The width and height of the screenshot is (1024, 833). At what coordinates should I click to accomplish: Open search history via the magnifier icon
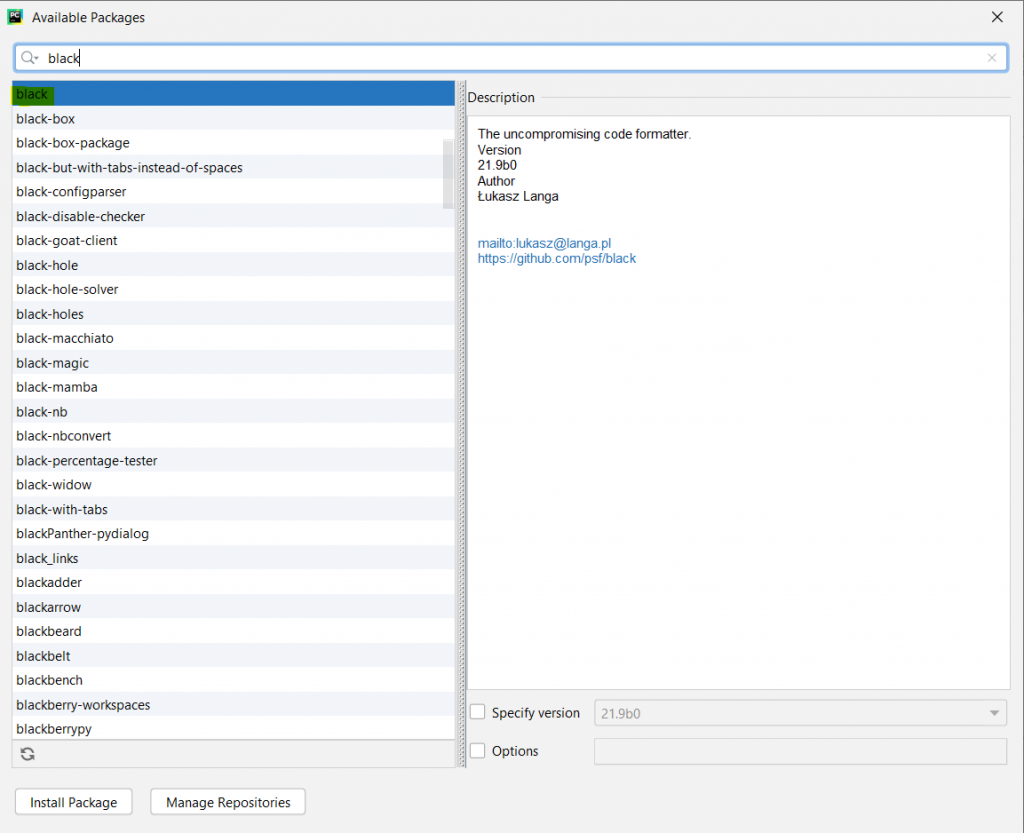[29, 58]
